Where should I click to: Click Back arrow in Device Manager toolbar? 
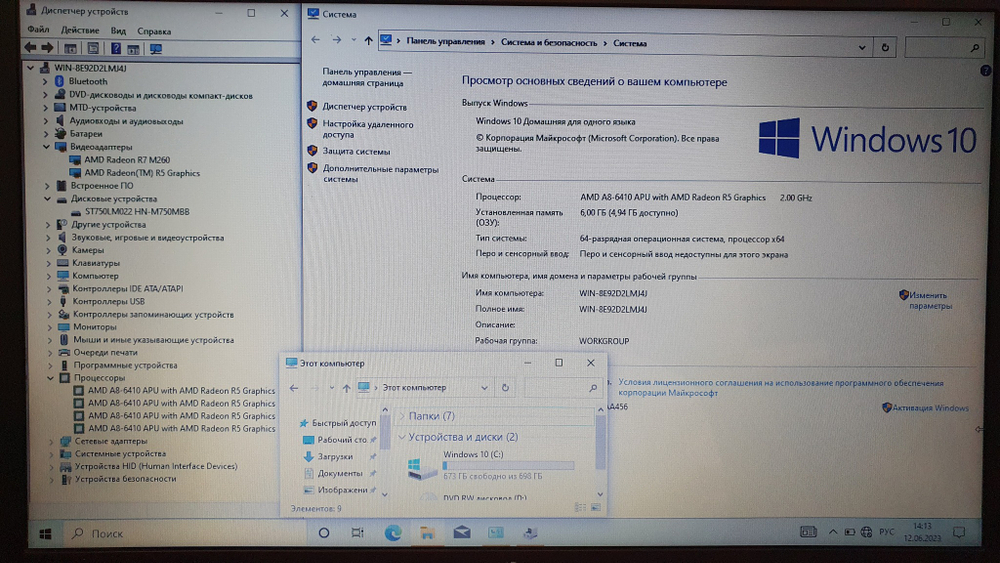30,48
